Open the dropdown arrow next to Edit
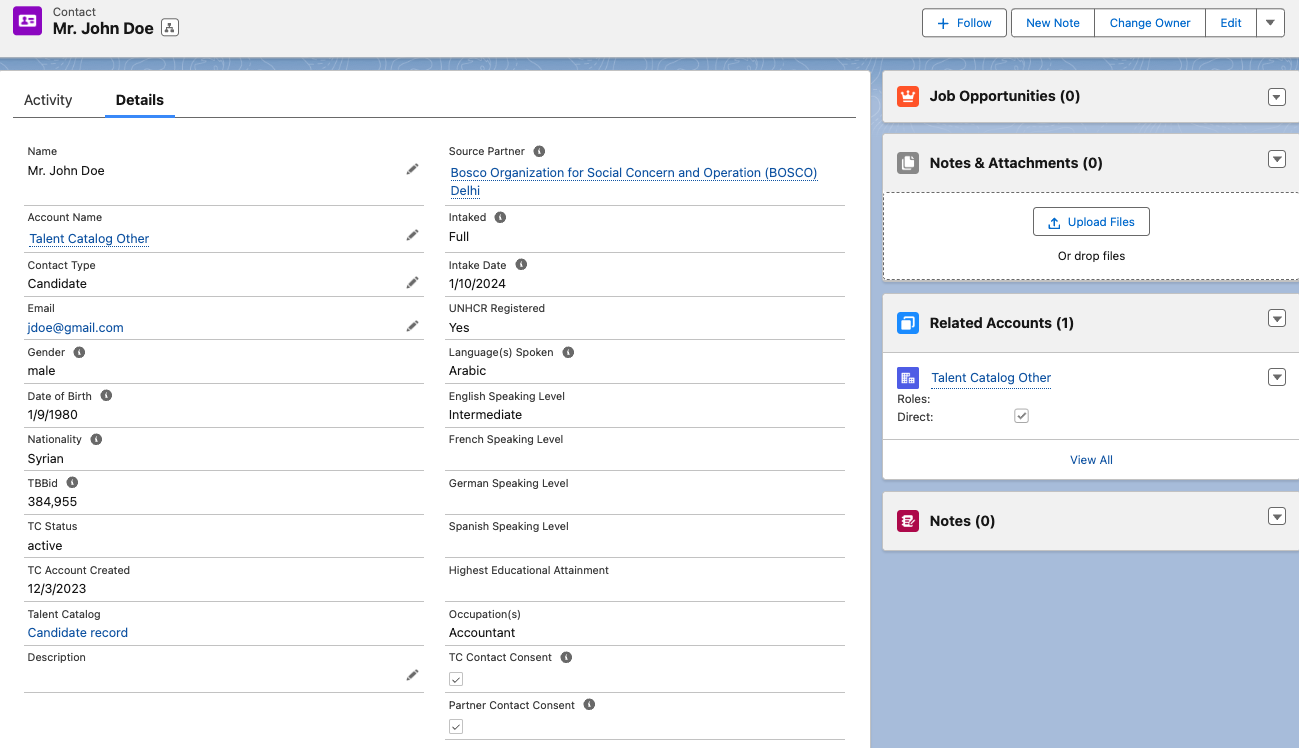The height and width of the screenshot is (748, 1299). (x=1270, y=22)
